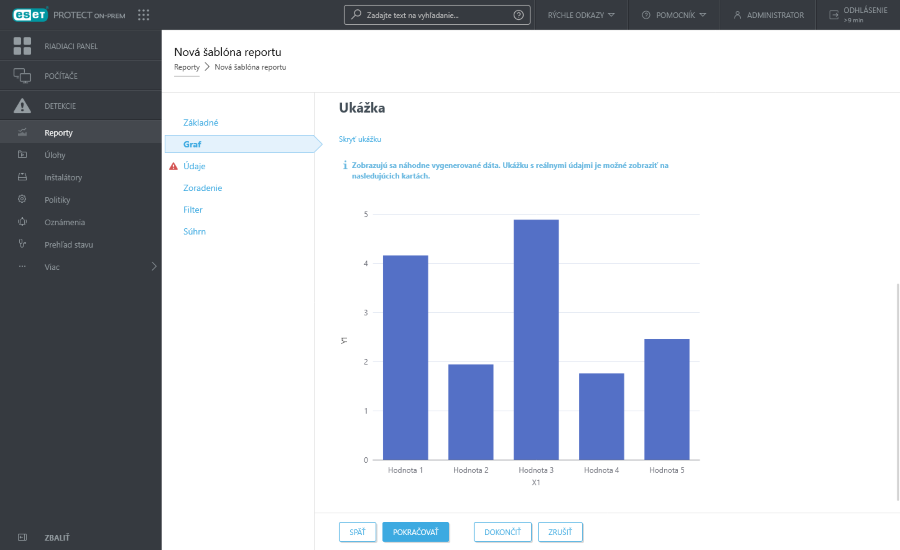Hide the preview via Skryť ukážku
The height and width of the screenshot is (550, 900).
click(x=360, y=139)
